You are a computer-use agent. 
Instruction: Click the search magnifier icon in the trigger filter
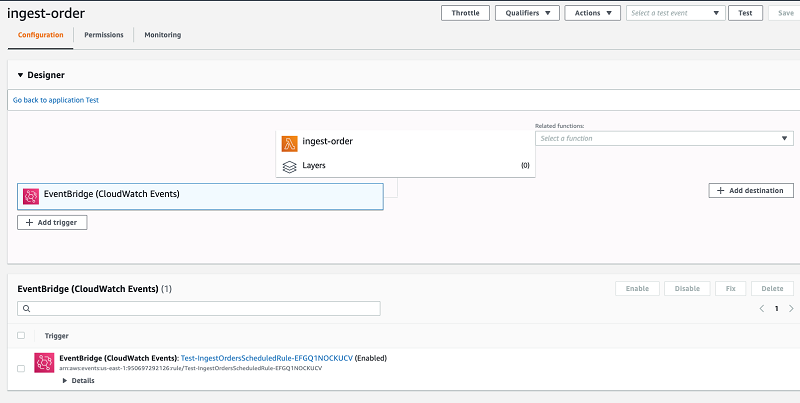27,309
